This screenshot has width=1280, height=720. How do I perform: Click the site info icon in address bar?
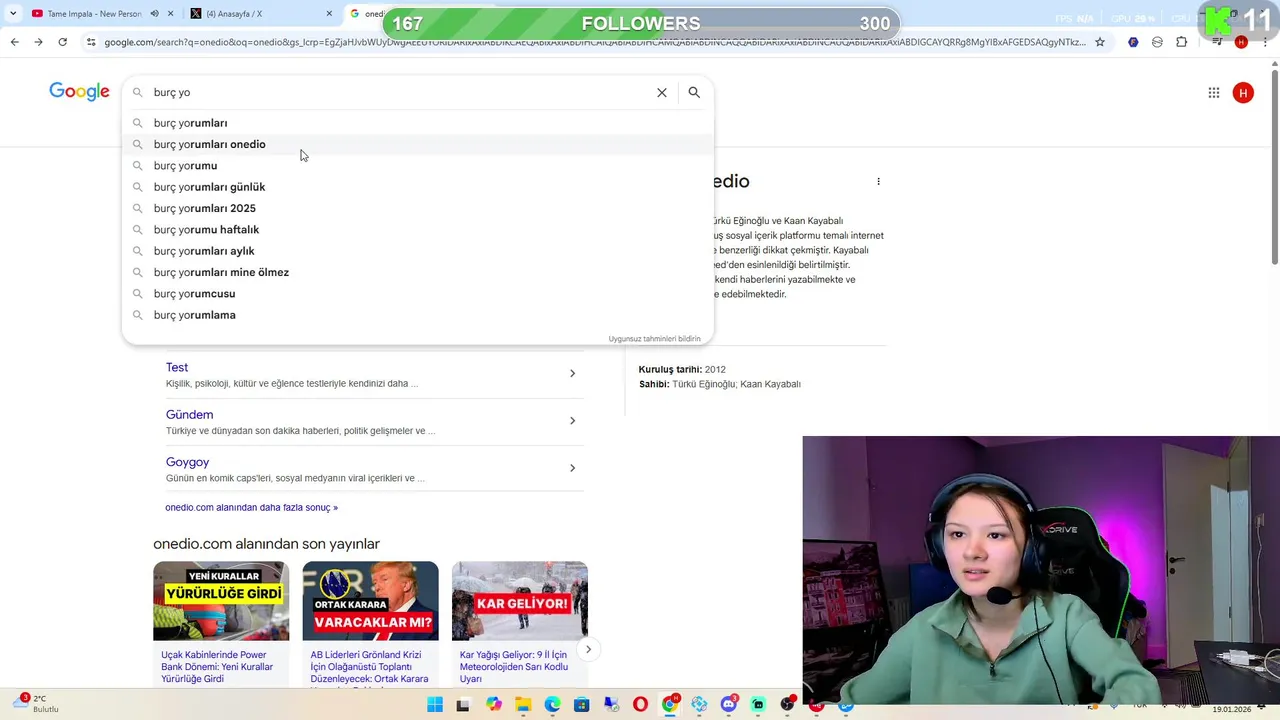pos(91,42)
